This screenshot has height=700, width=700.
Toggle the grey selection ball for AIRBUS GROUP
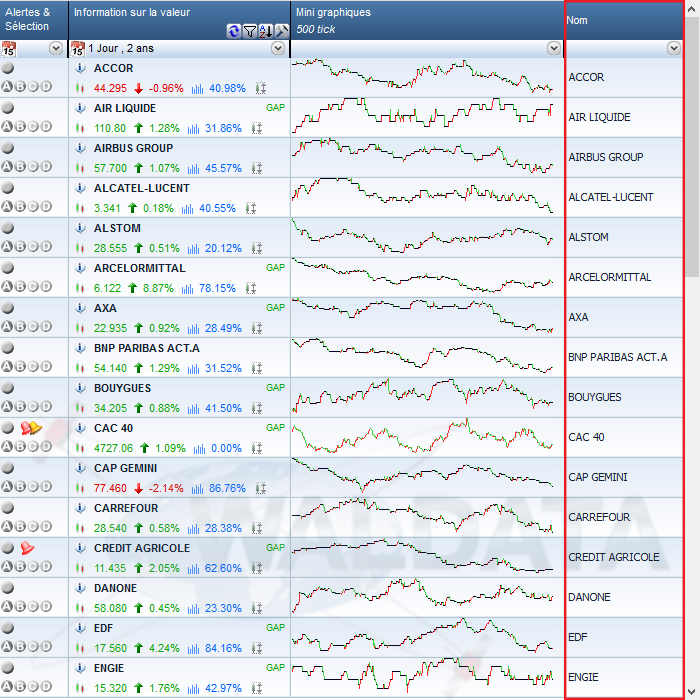(x=8, y=148)
